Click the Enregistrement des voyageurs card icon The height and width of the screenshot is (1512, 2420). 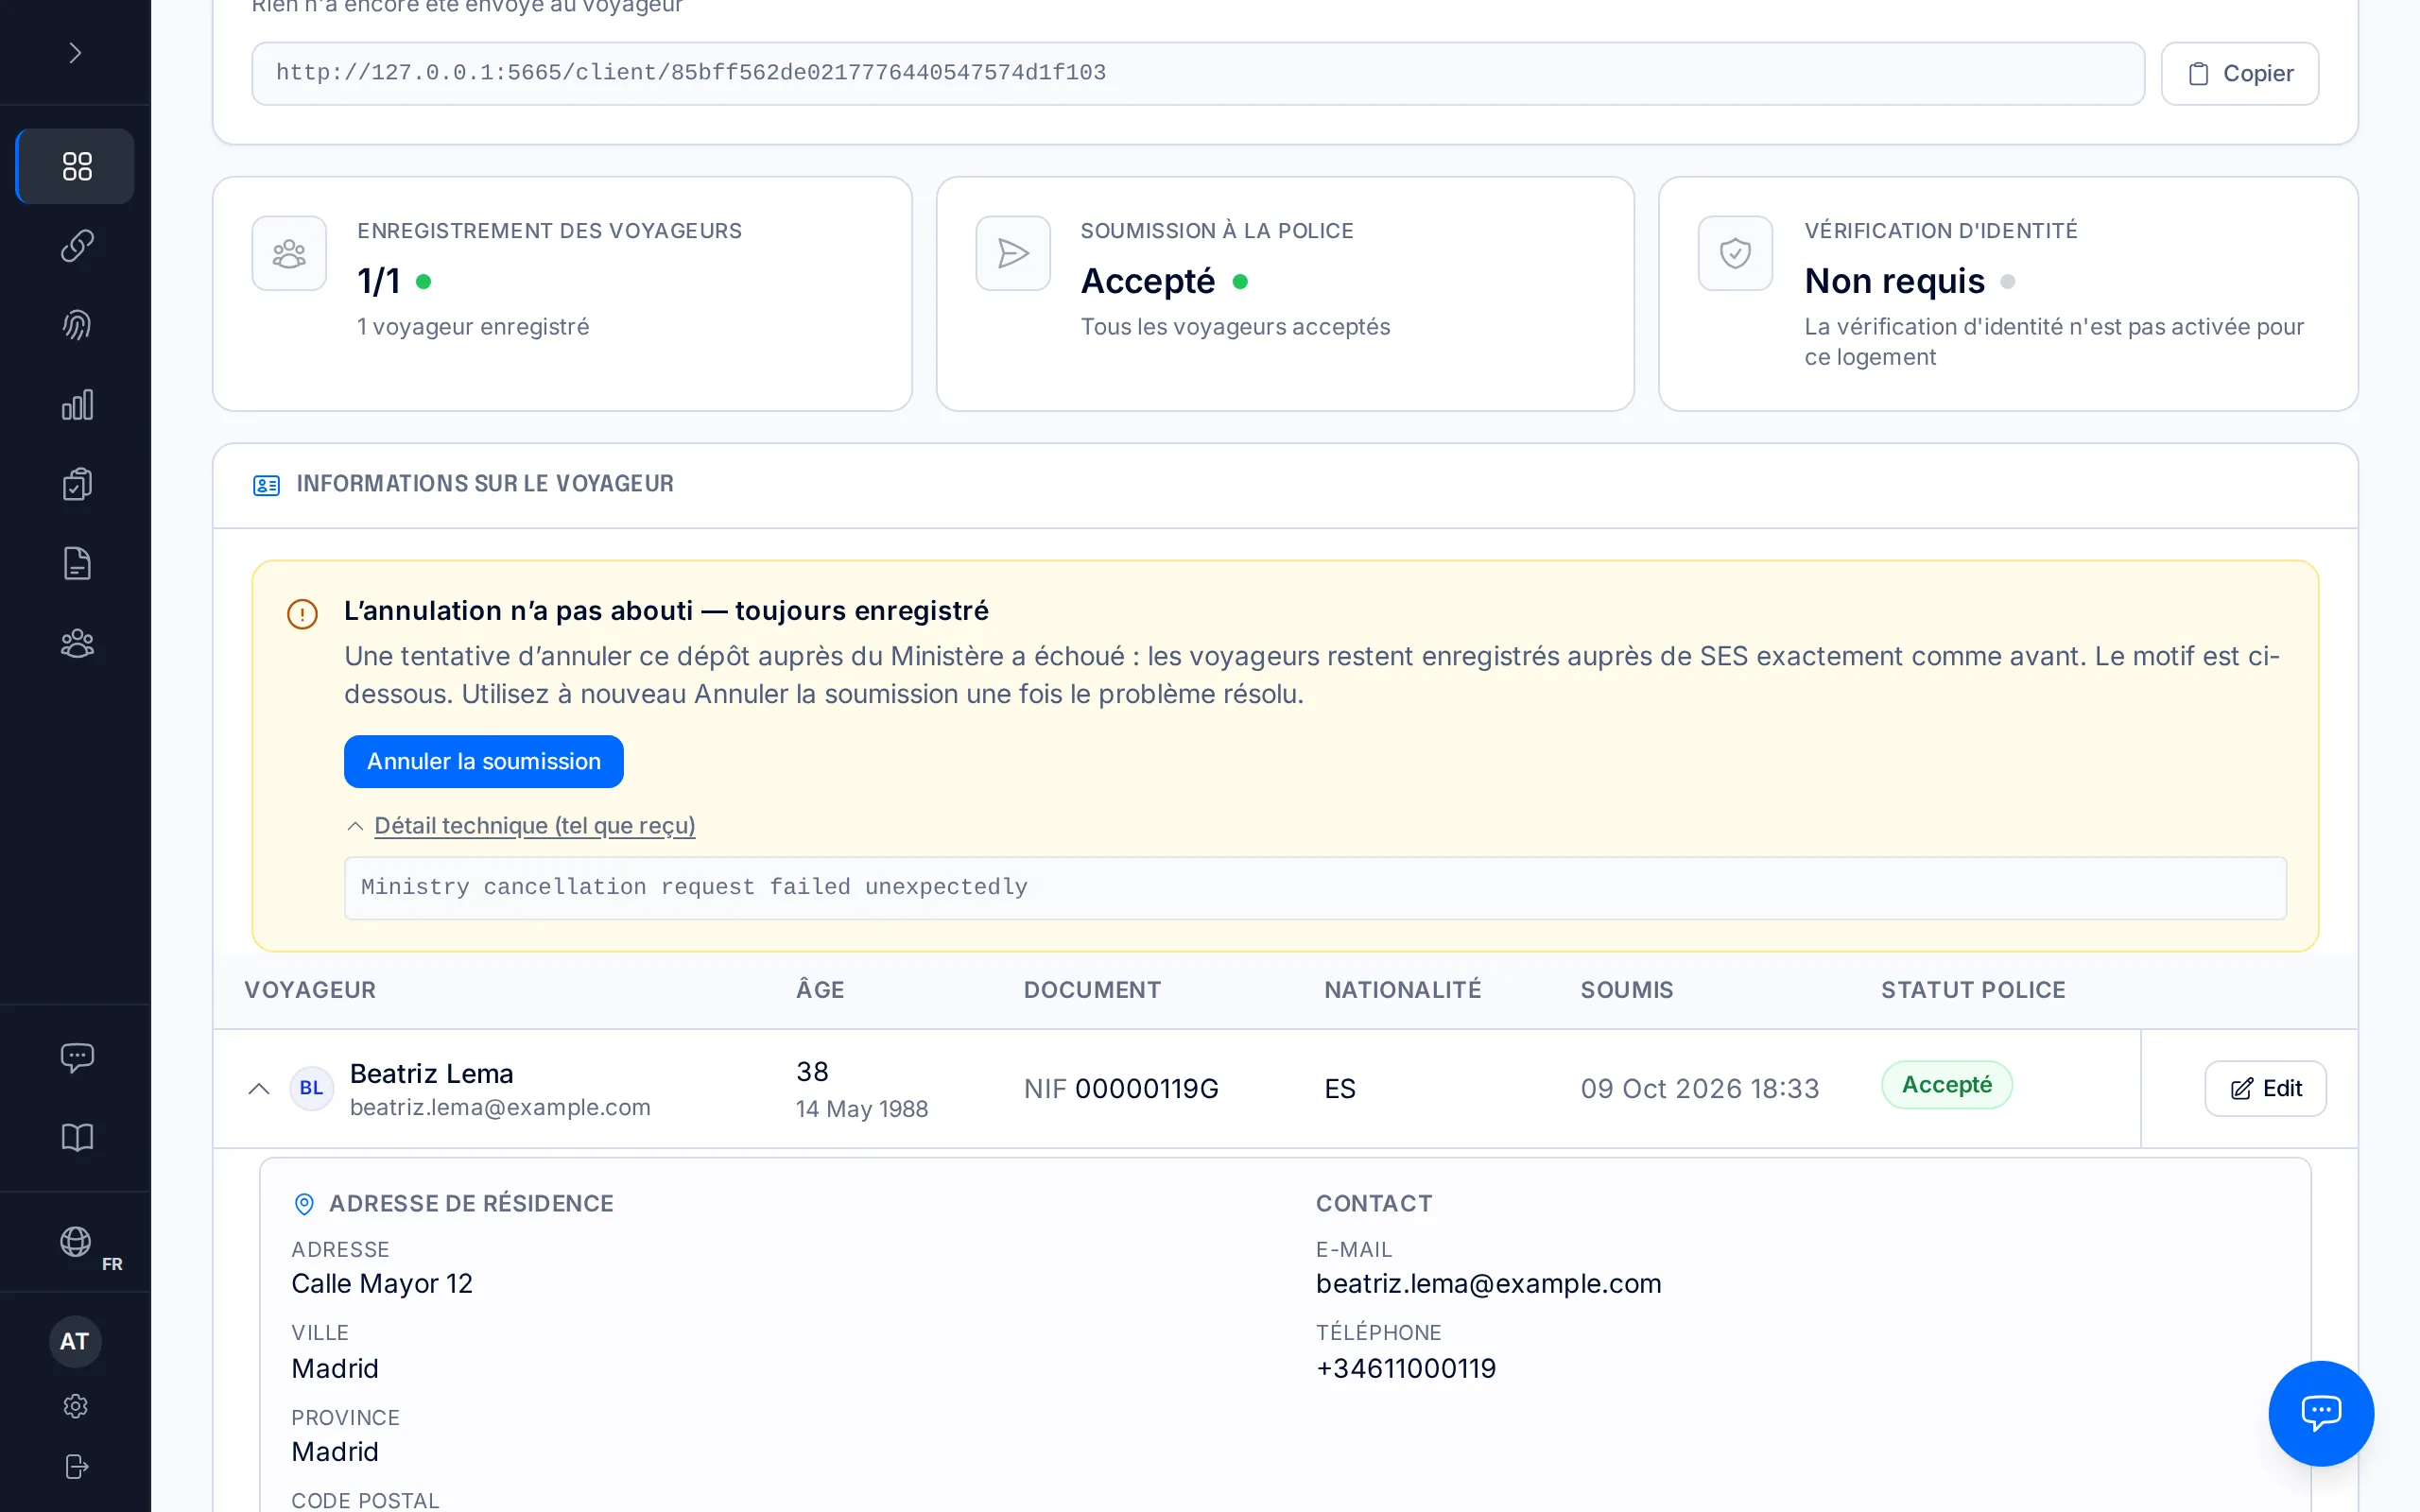coord(289,253)
